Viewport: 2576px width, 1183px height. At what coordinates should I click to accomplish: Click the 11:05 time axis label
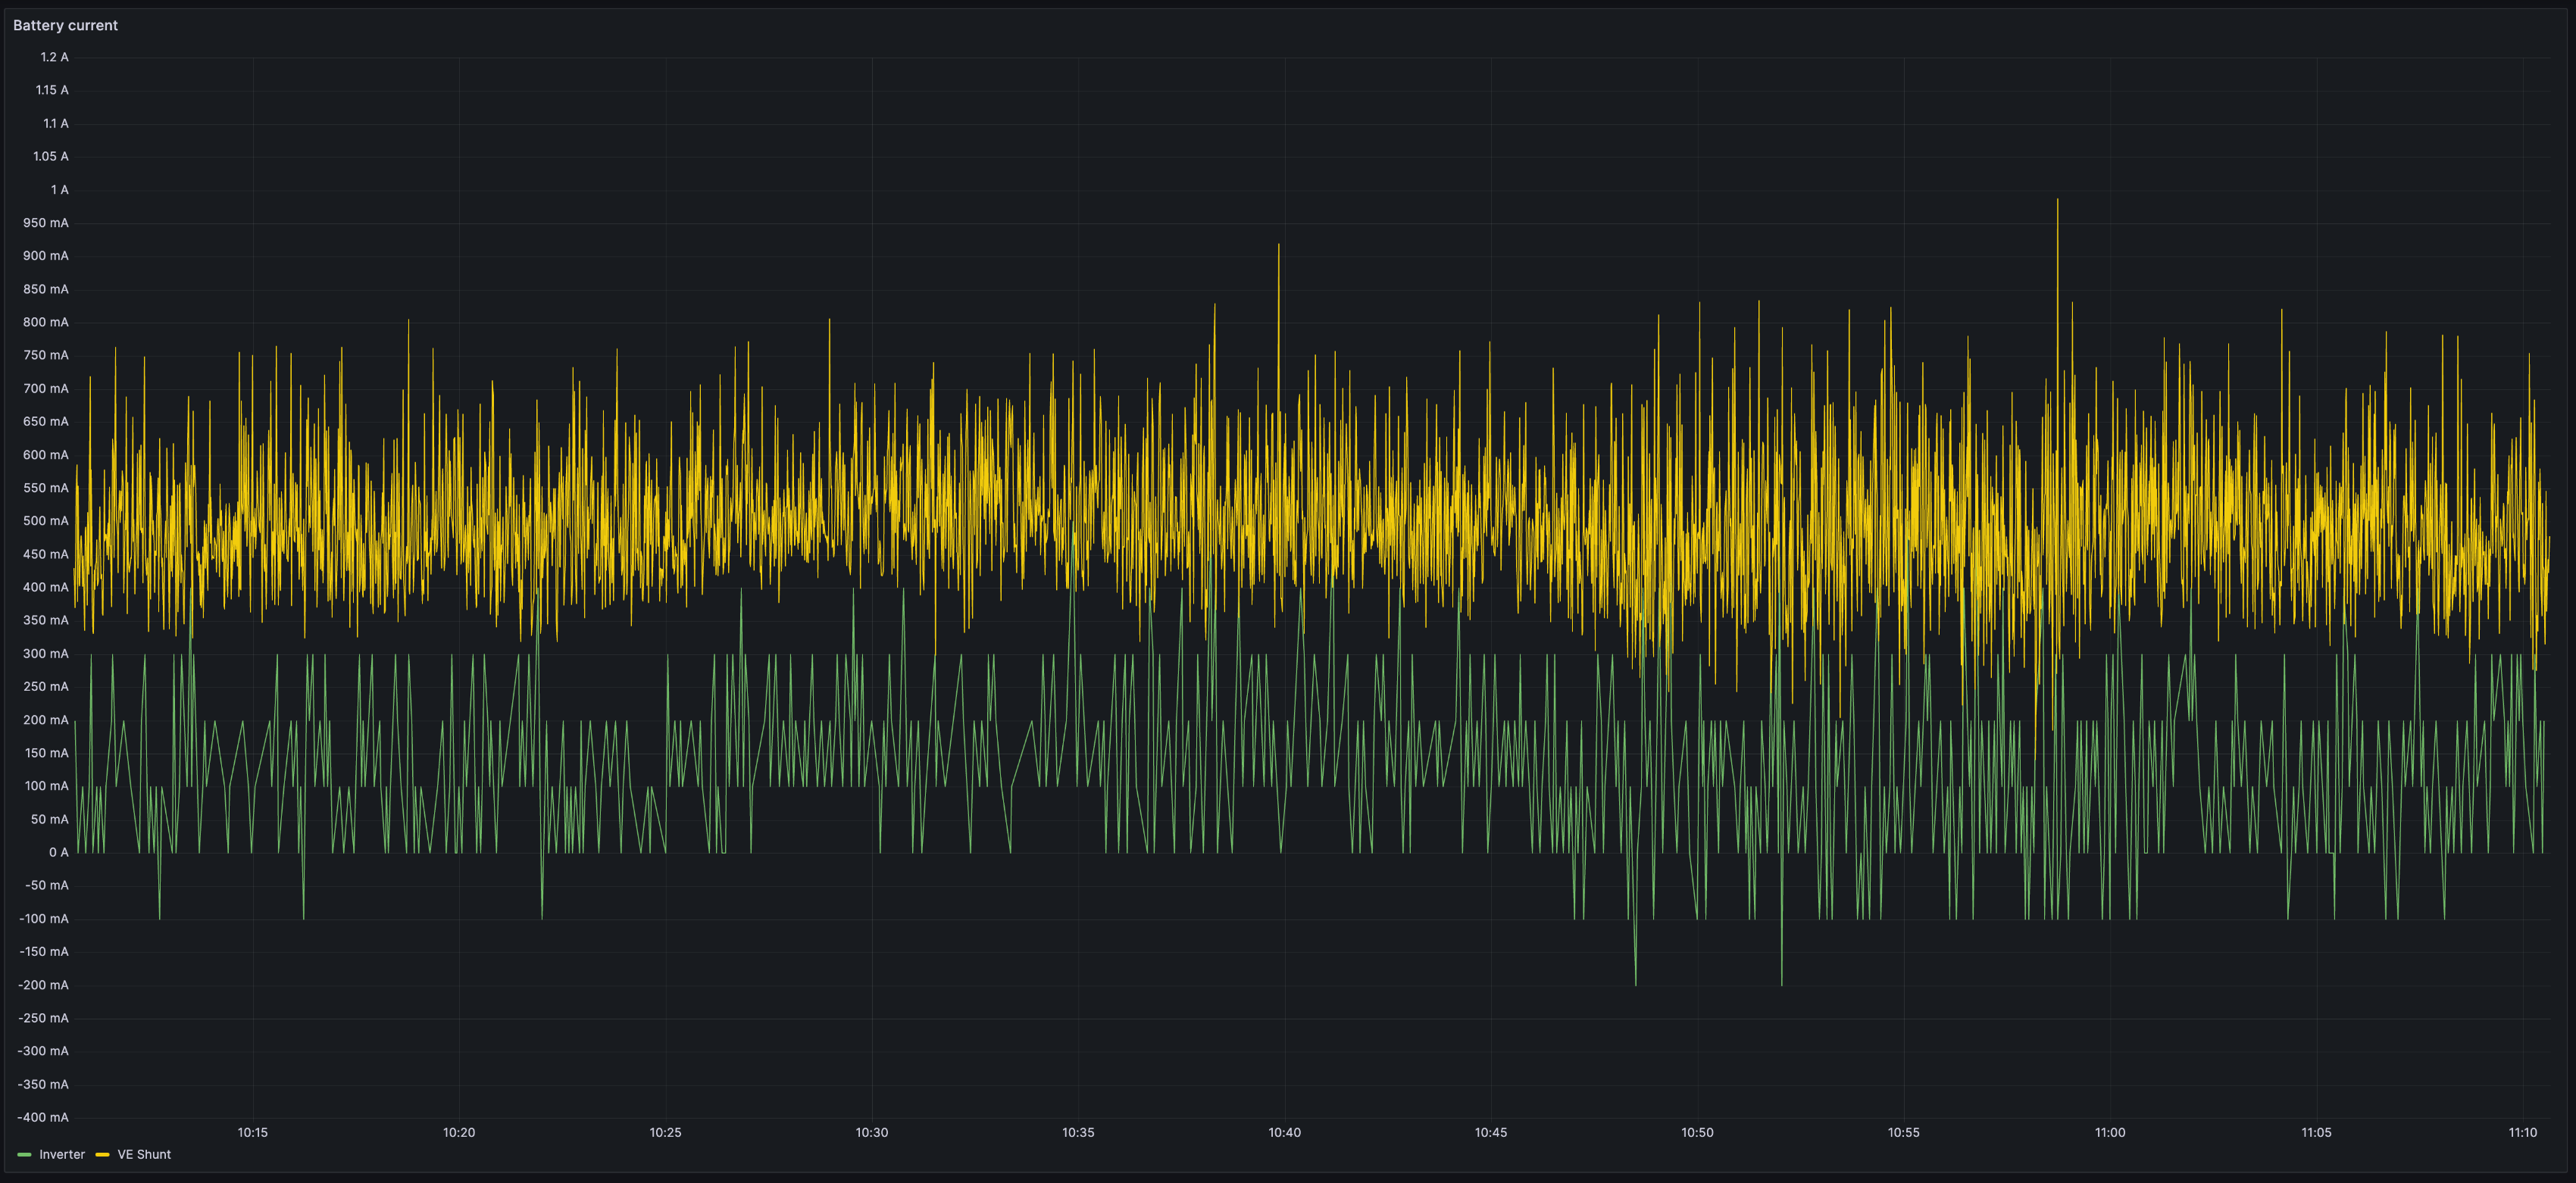tap(2316, 1132)
